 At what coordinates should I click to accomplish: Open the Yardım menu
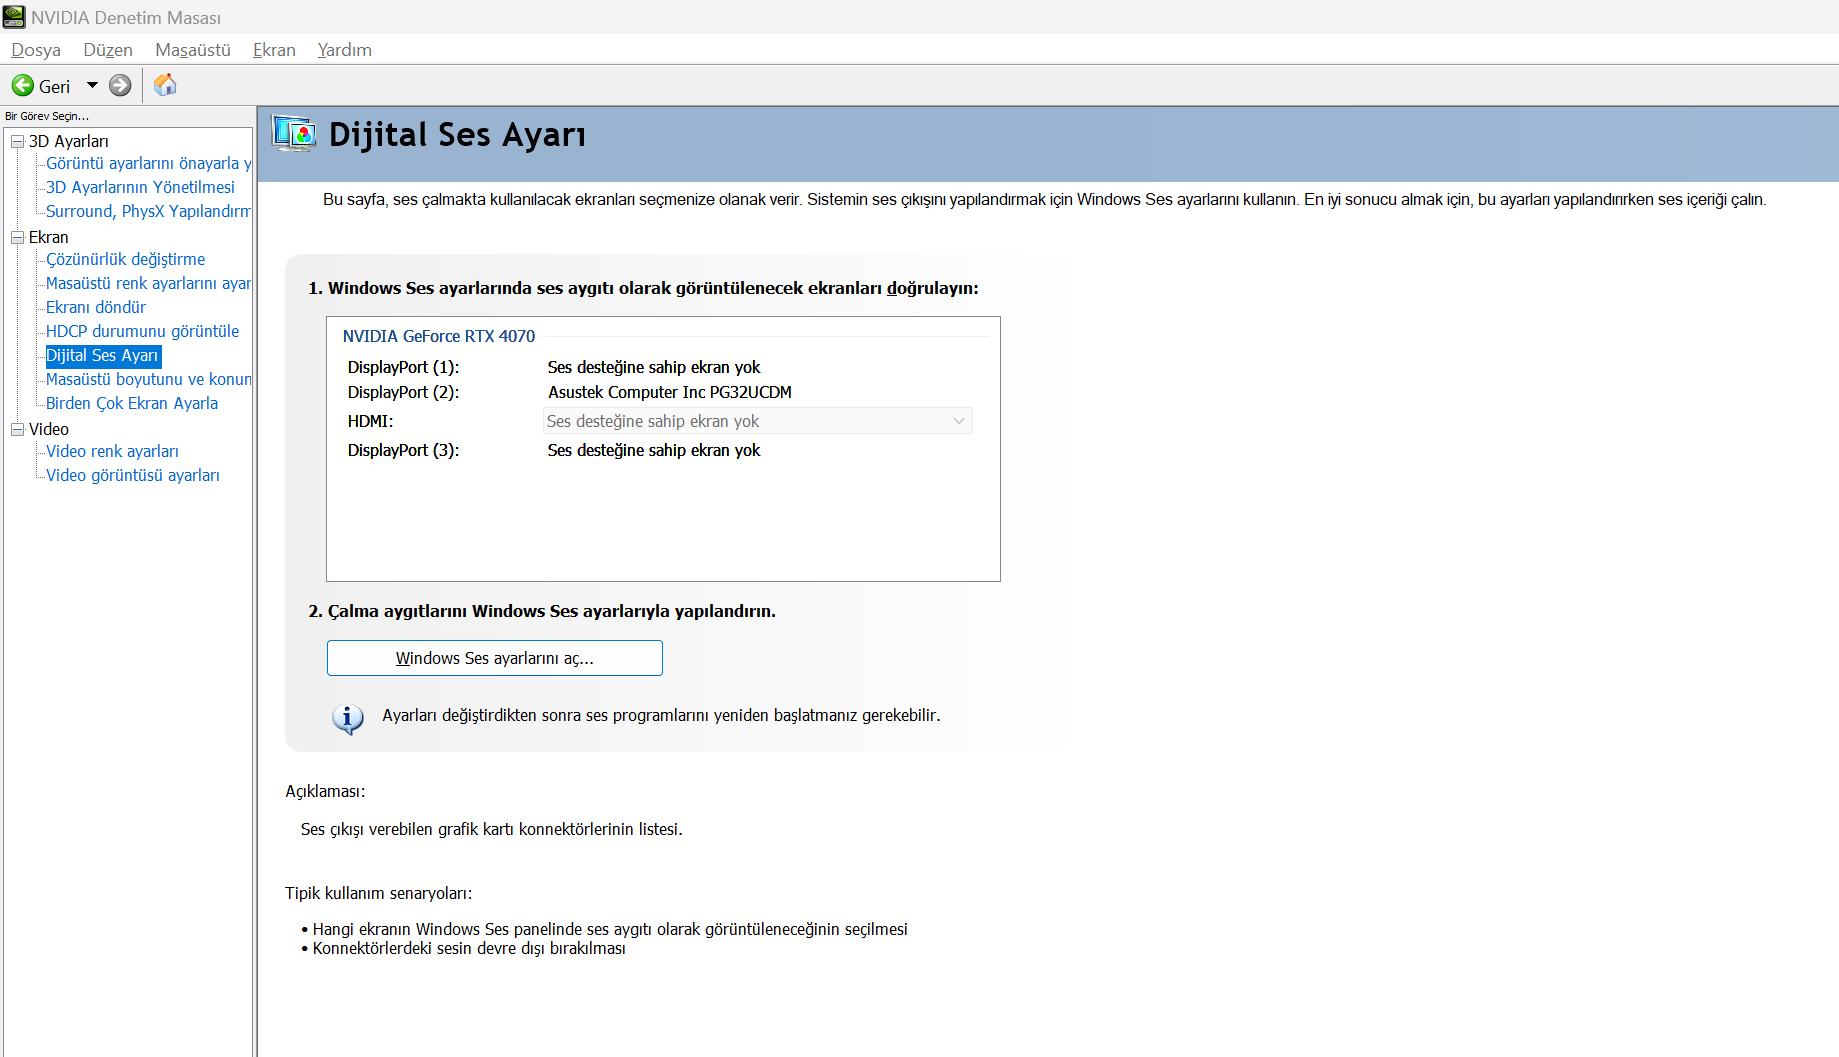345,50
